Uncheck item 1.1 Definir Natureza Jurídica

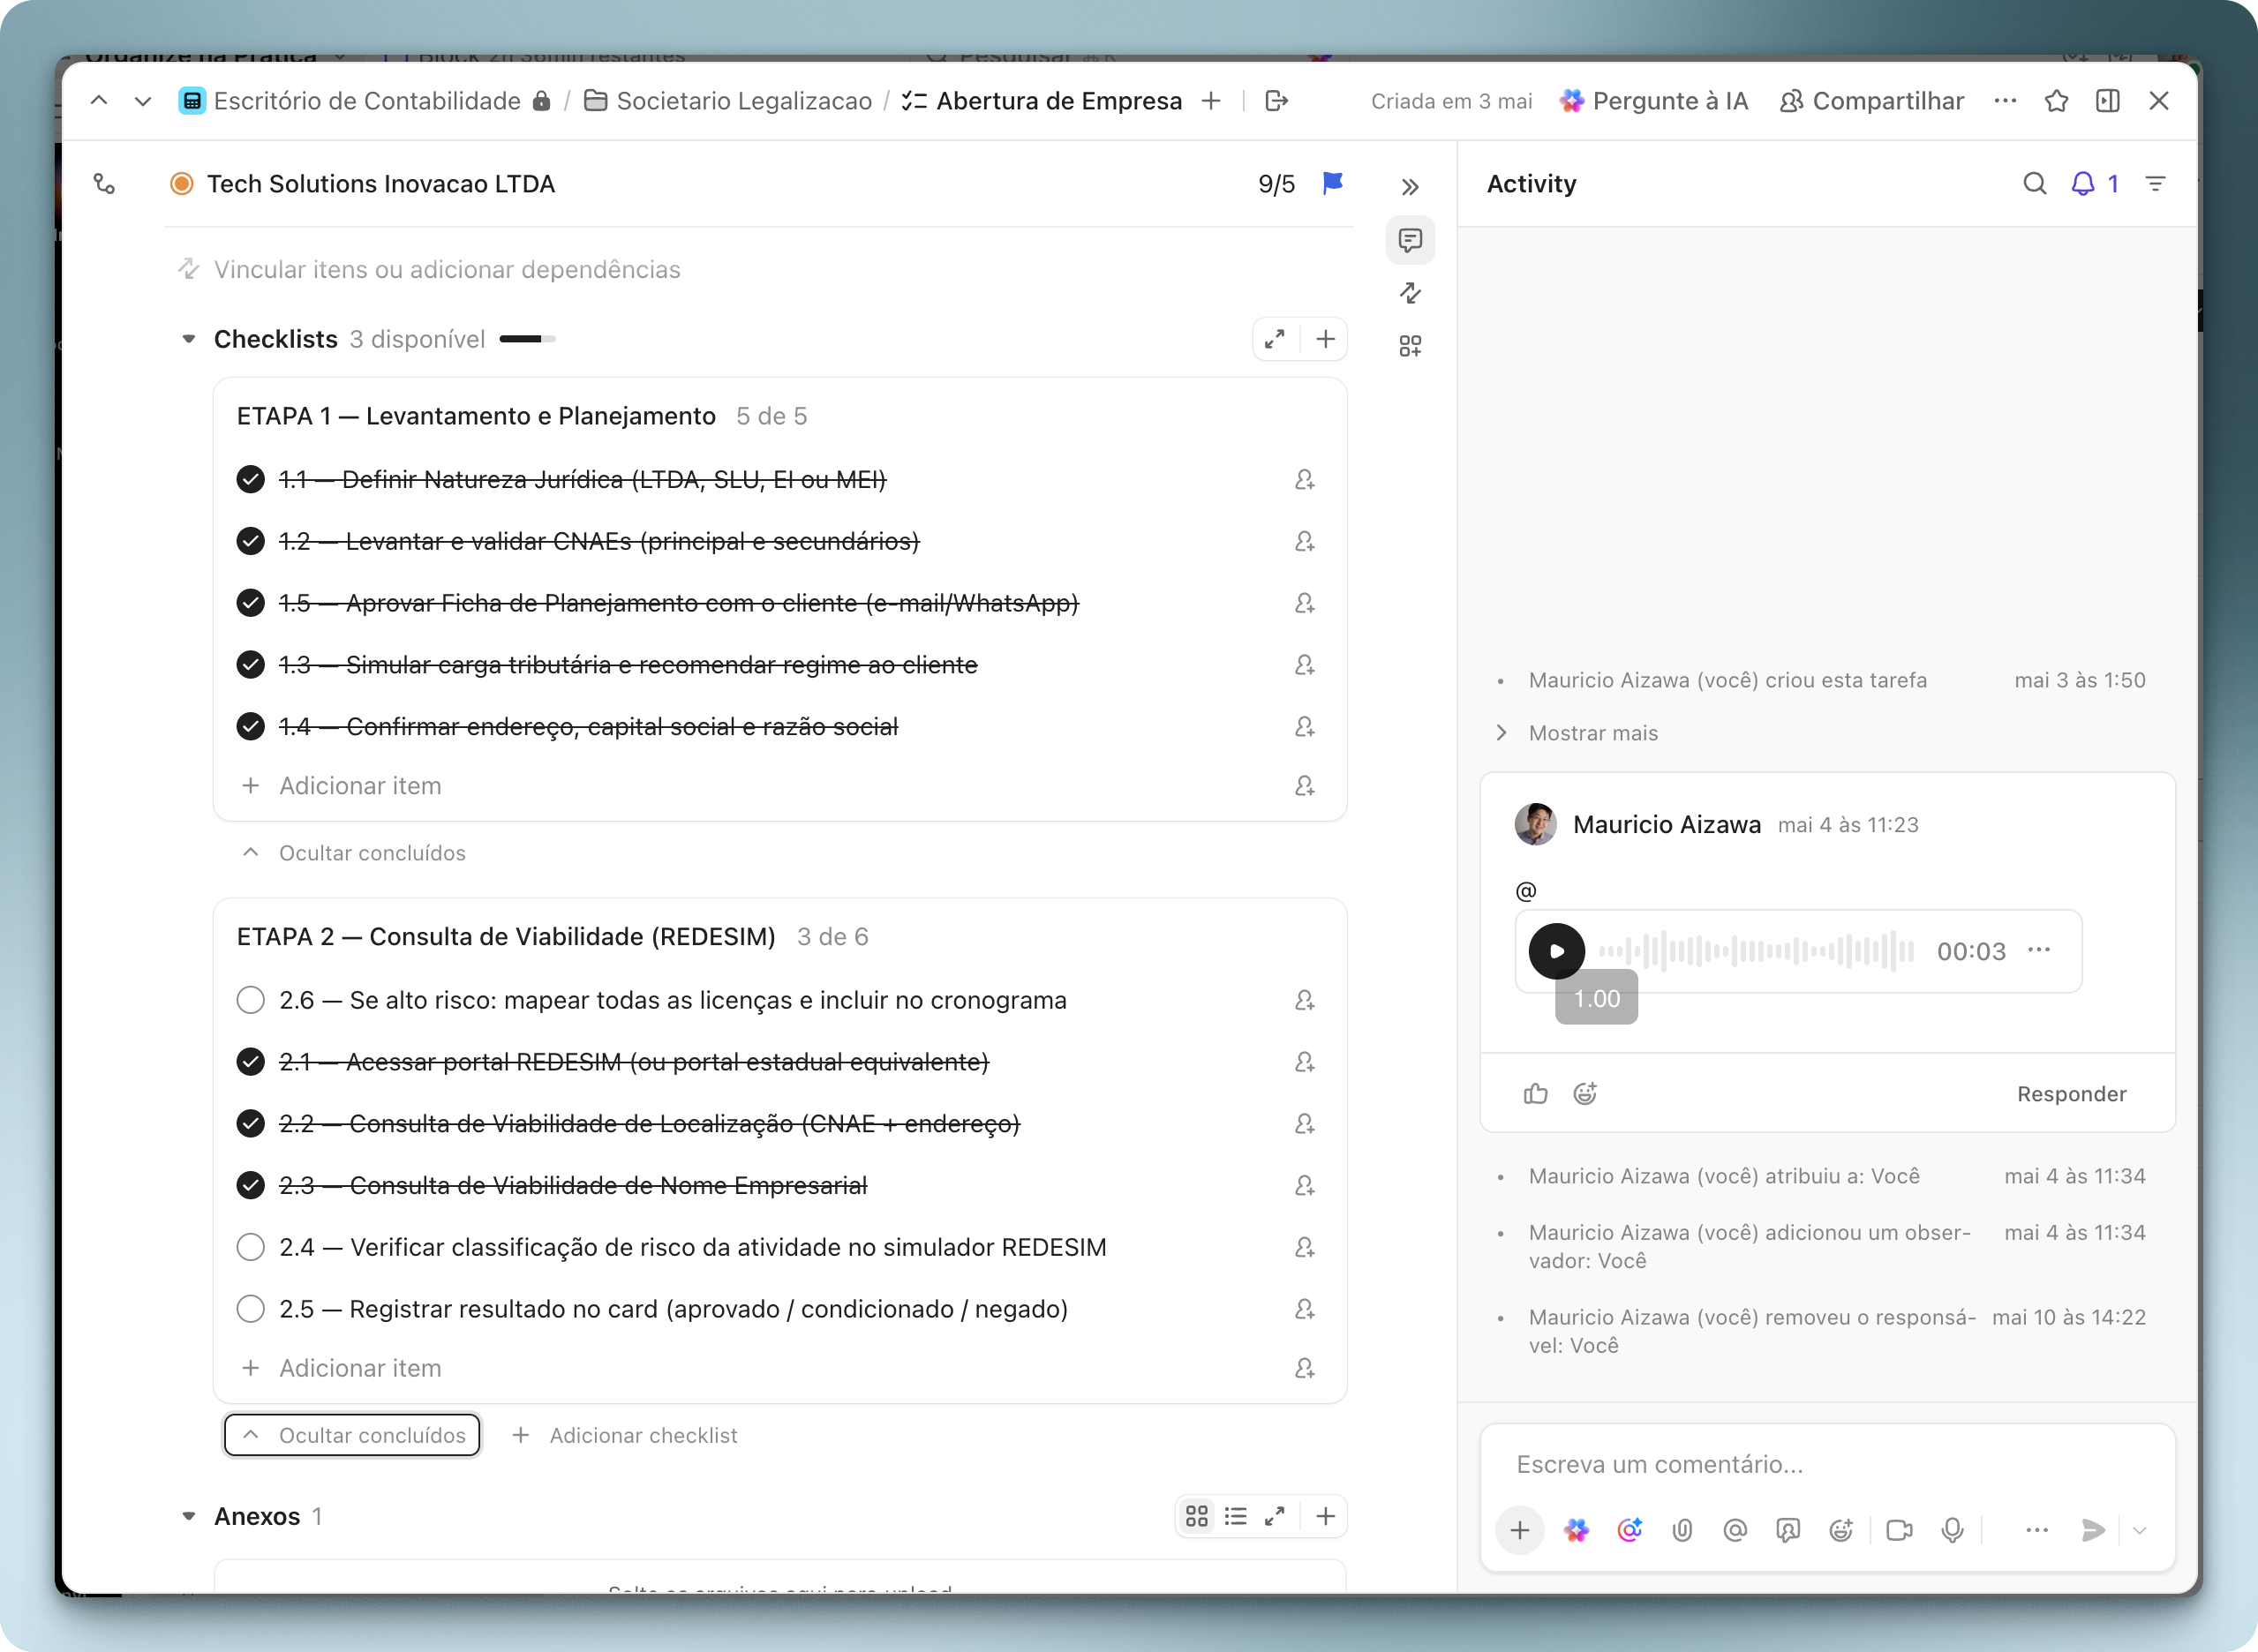point(251,480)
